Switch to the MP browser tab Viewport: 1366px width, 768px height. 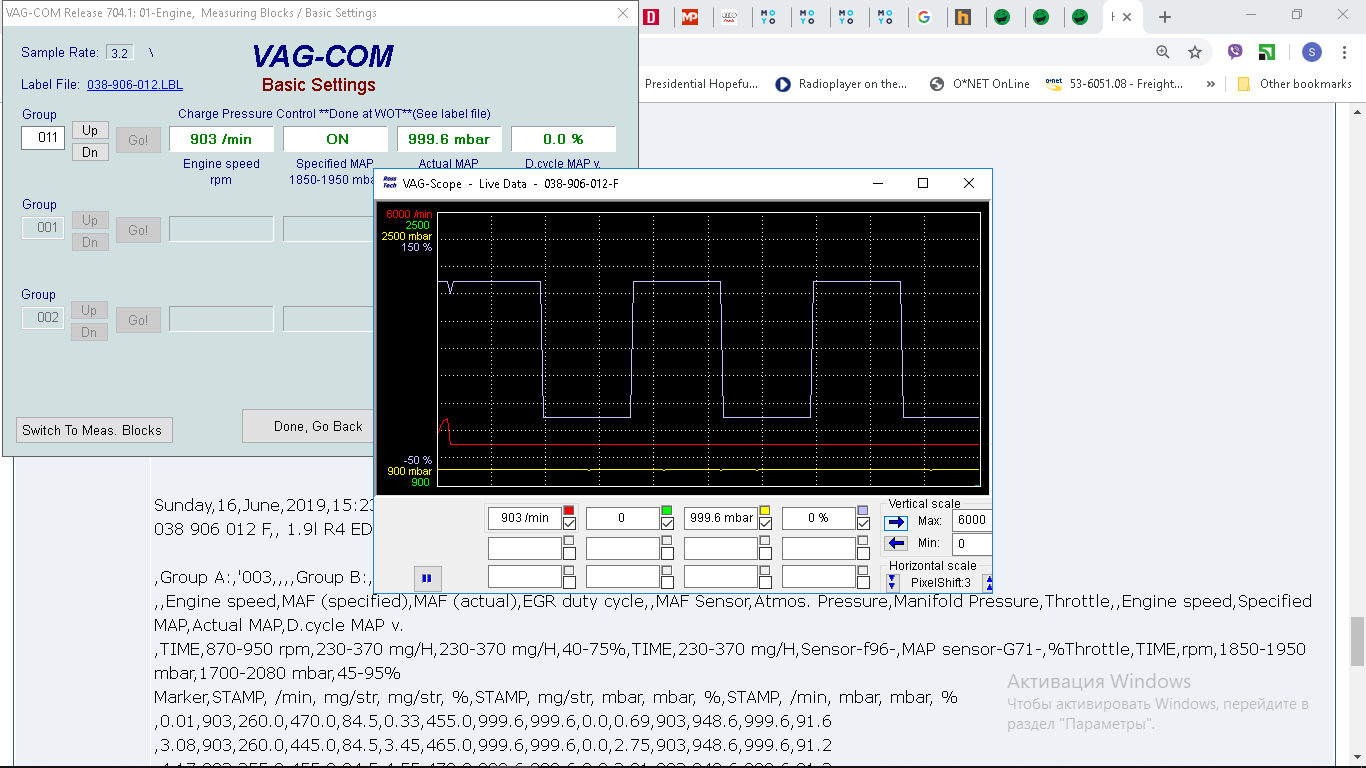[x=690, y=17]
